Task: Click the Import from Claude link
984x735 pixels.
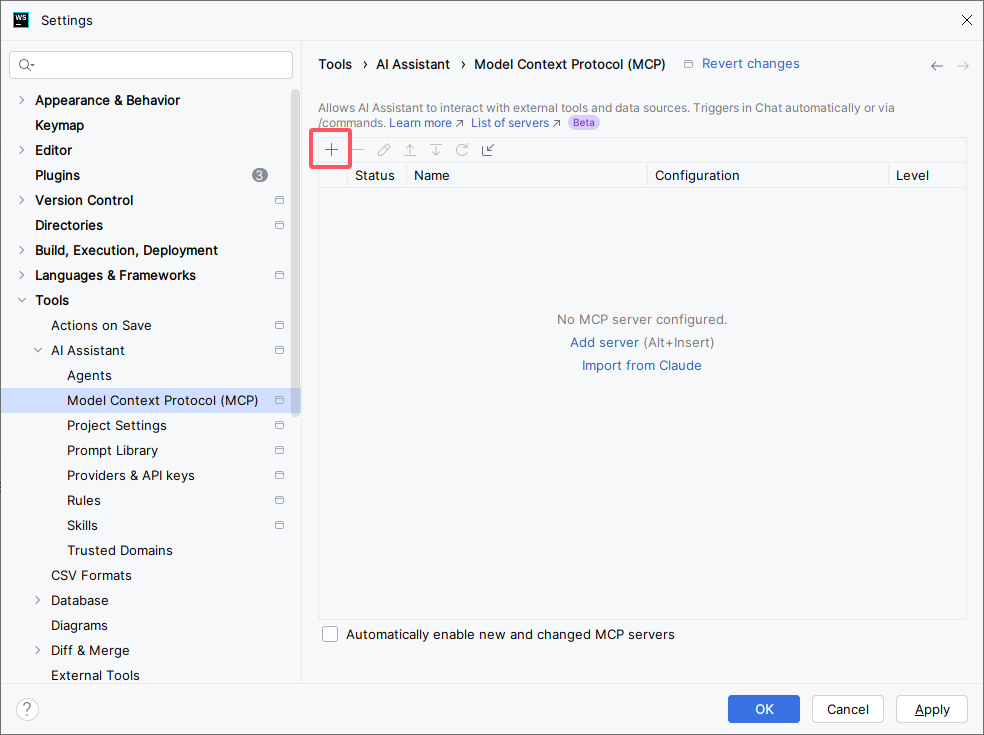Action: [641, 365]
